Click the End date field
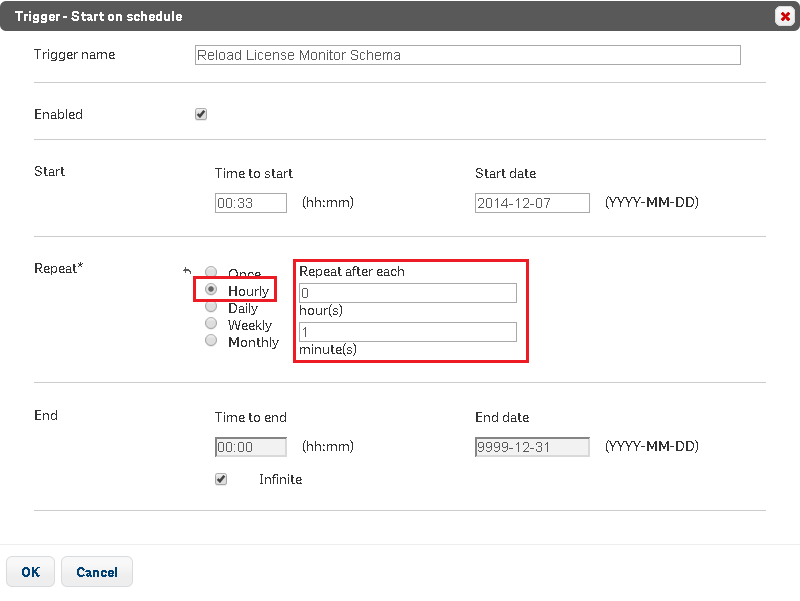Viewport: 800px width, 601px height. [x=532, y=447]
